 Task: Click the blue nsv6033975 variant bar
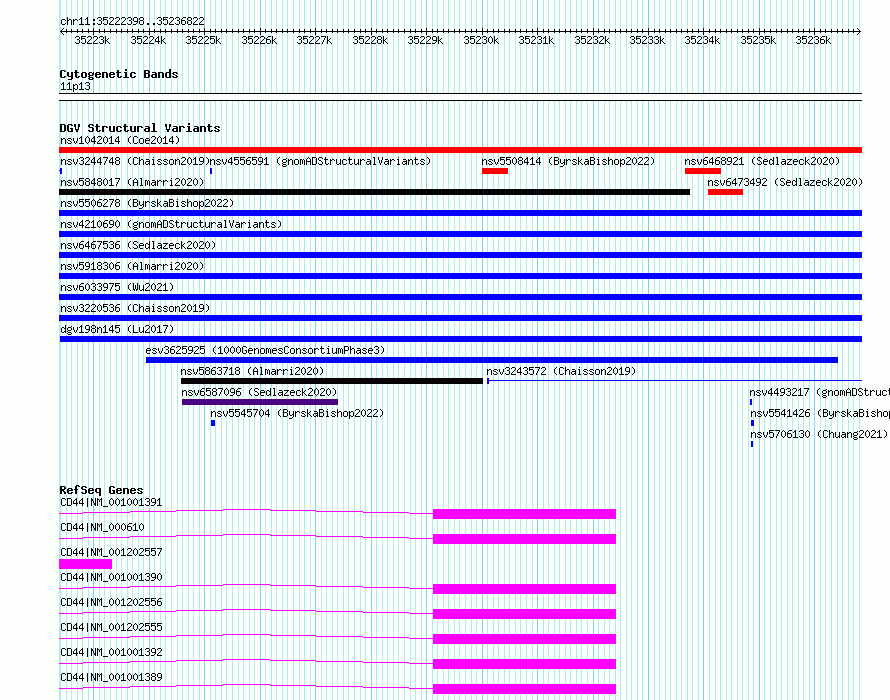tap(460, 297)
